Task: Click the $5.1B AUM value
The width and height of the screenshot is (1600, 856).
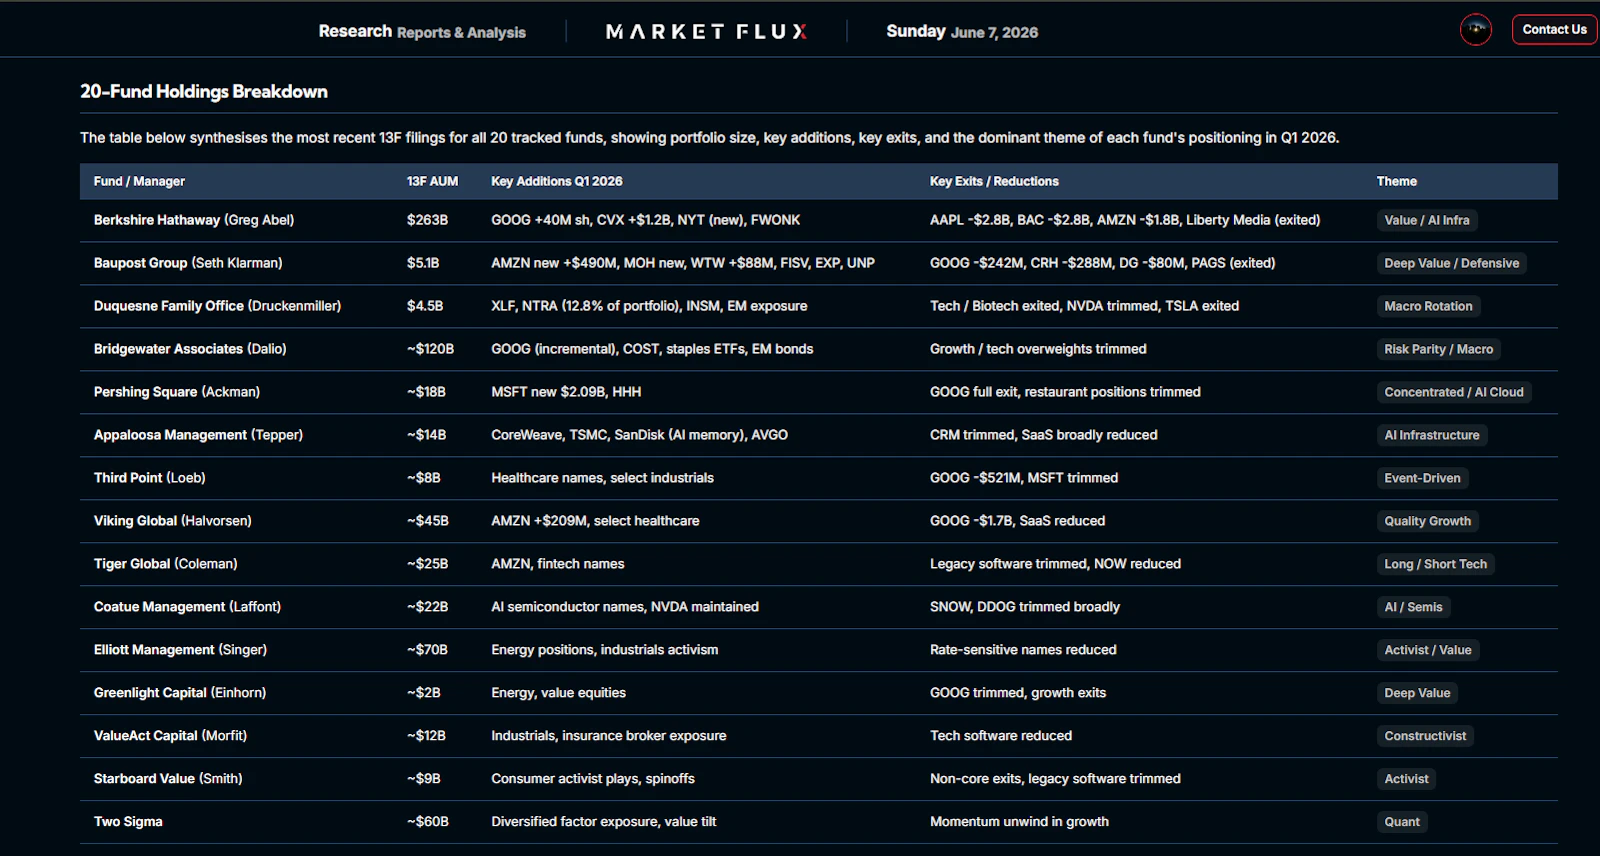Action: pos(423,263)
